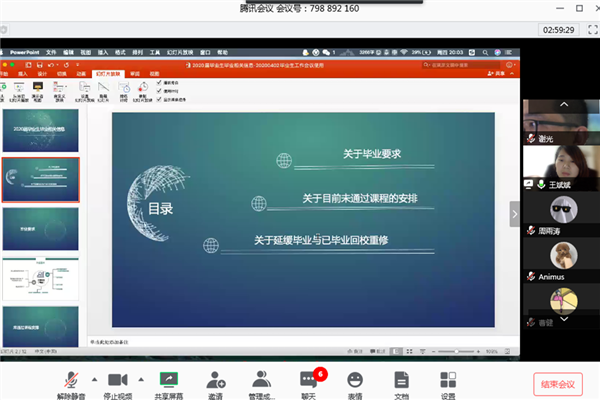Viewport: 600px width, 400px height.
Task: Select participant 王斌斌 video tile
Action: pos(561,168)
